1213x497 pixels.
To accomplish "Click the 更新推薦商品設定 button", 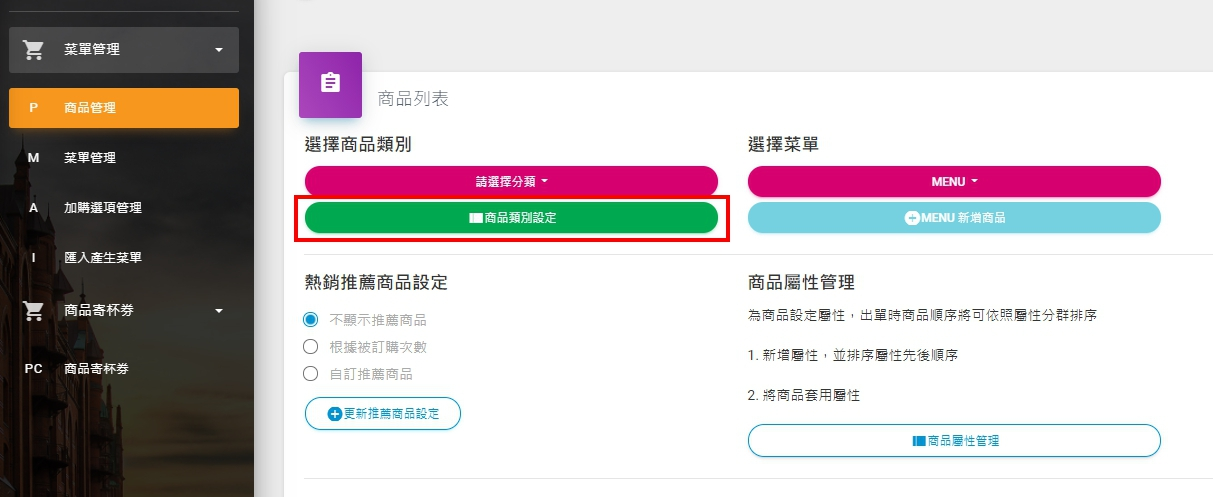I will point(383,414).
